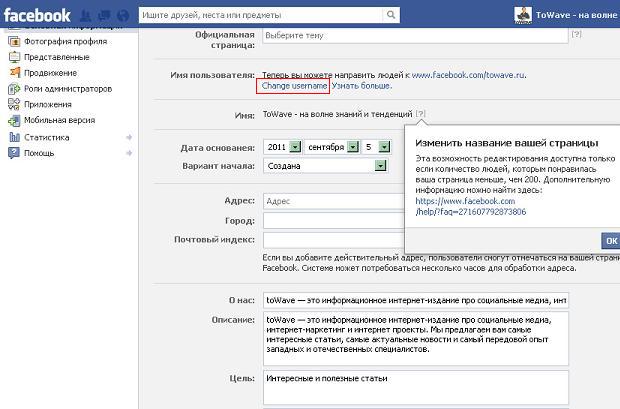Click arrow next to Статистика
The height and width of the screenshot is (409, 620).
point(129,137)
